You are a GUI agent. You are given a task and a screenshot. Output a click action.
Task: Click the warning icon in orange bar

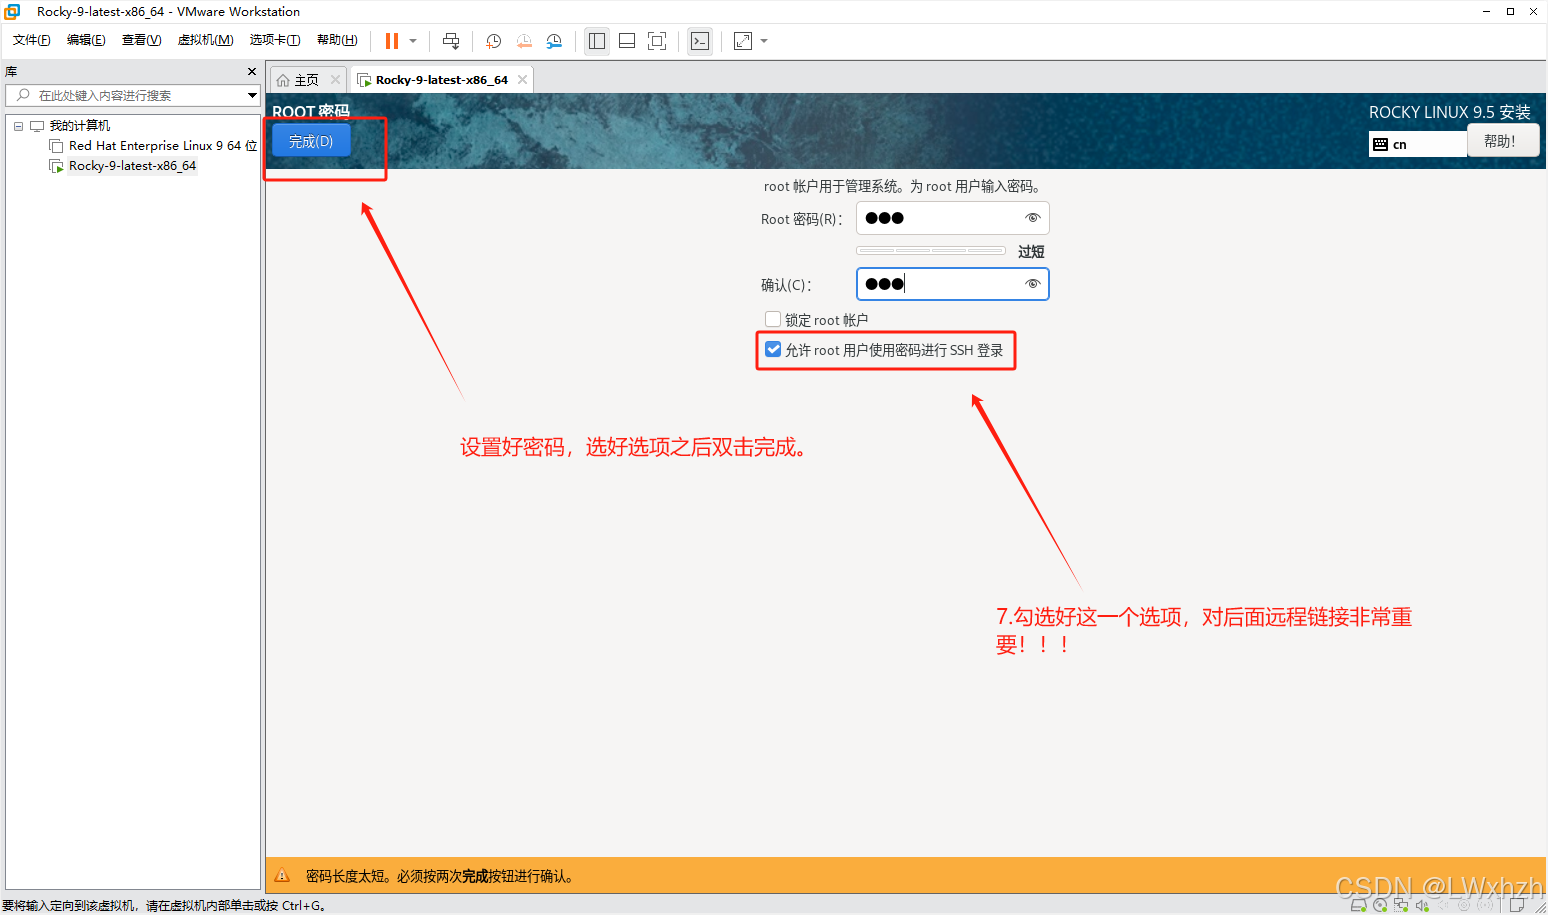[x=282, y=875]
